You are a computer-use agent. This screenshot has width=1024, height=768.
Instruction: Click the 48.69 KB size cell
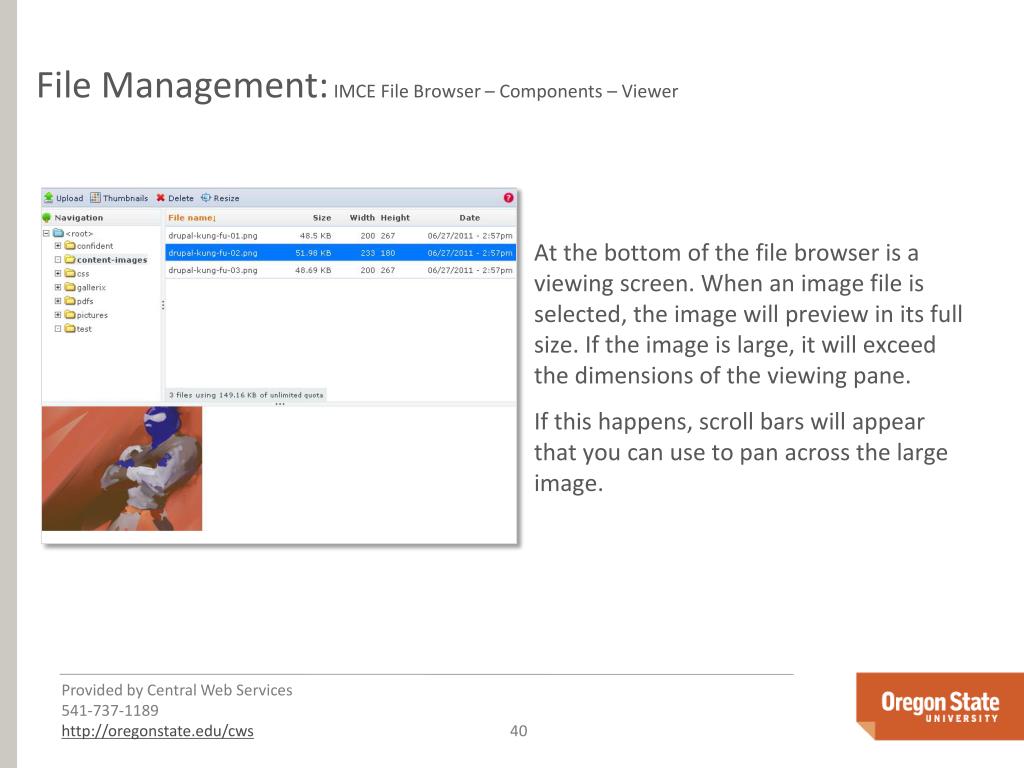tap(313, 270)
